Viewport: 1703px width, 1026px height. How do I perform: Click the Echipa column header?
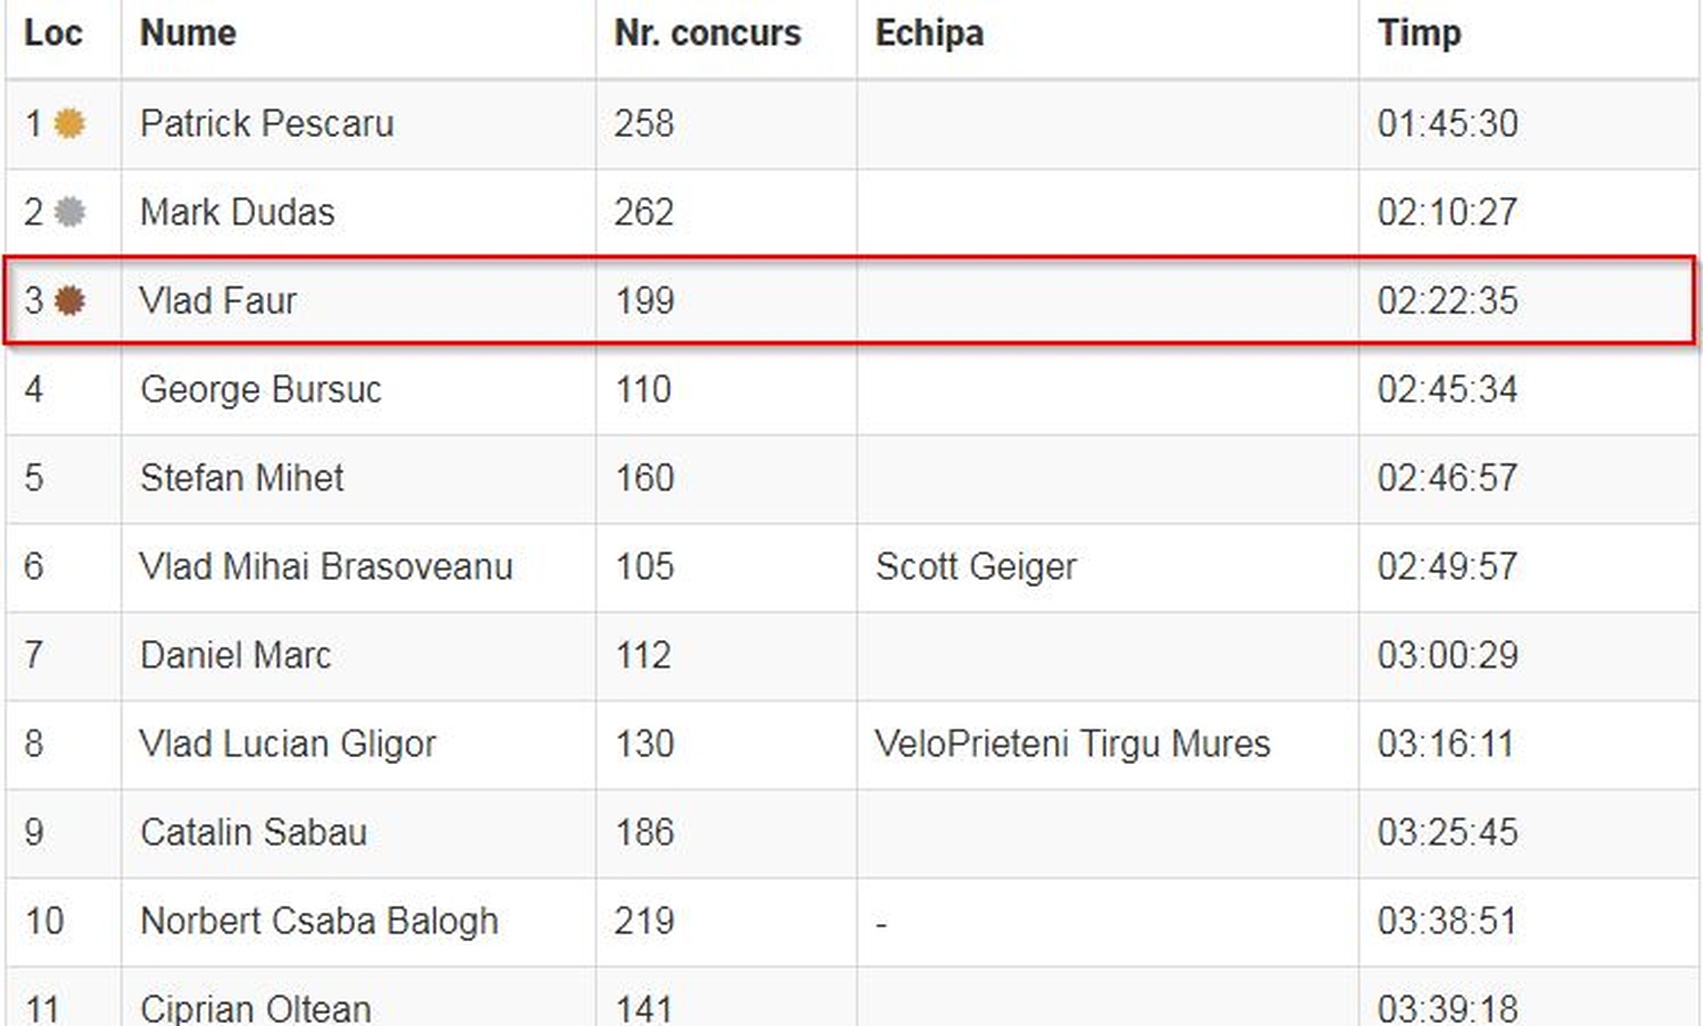[x=930, y=33]
